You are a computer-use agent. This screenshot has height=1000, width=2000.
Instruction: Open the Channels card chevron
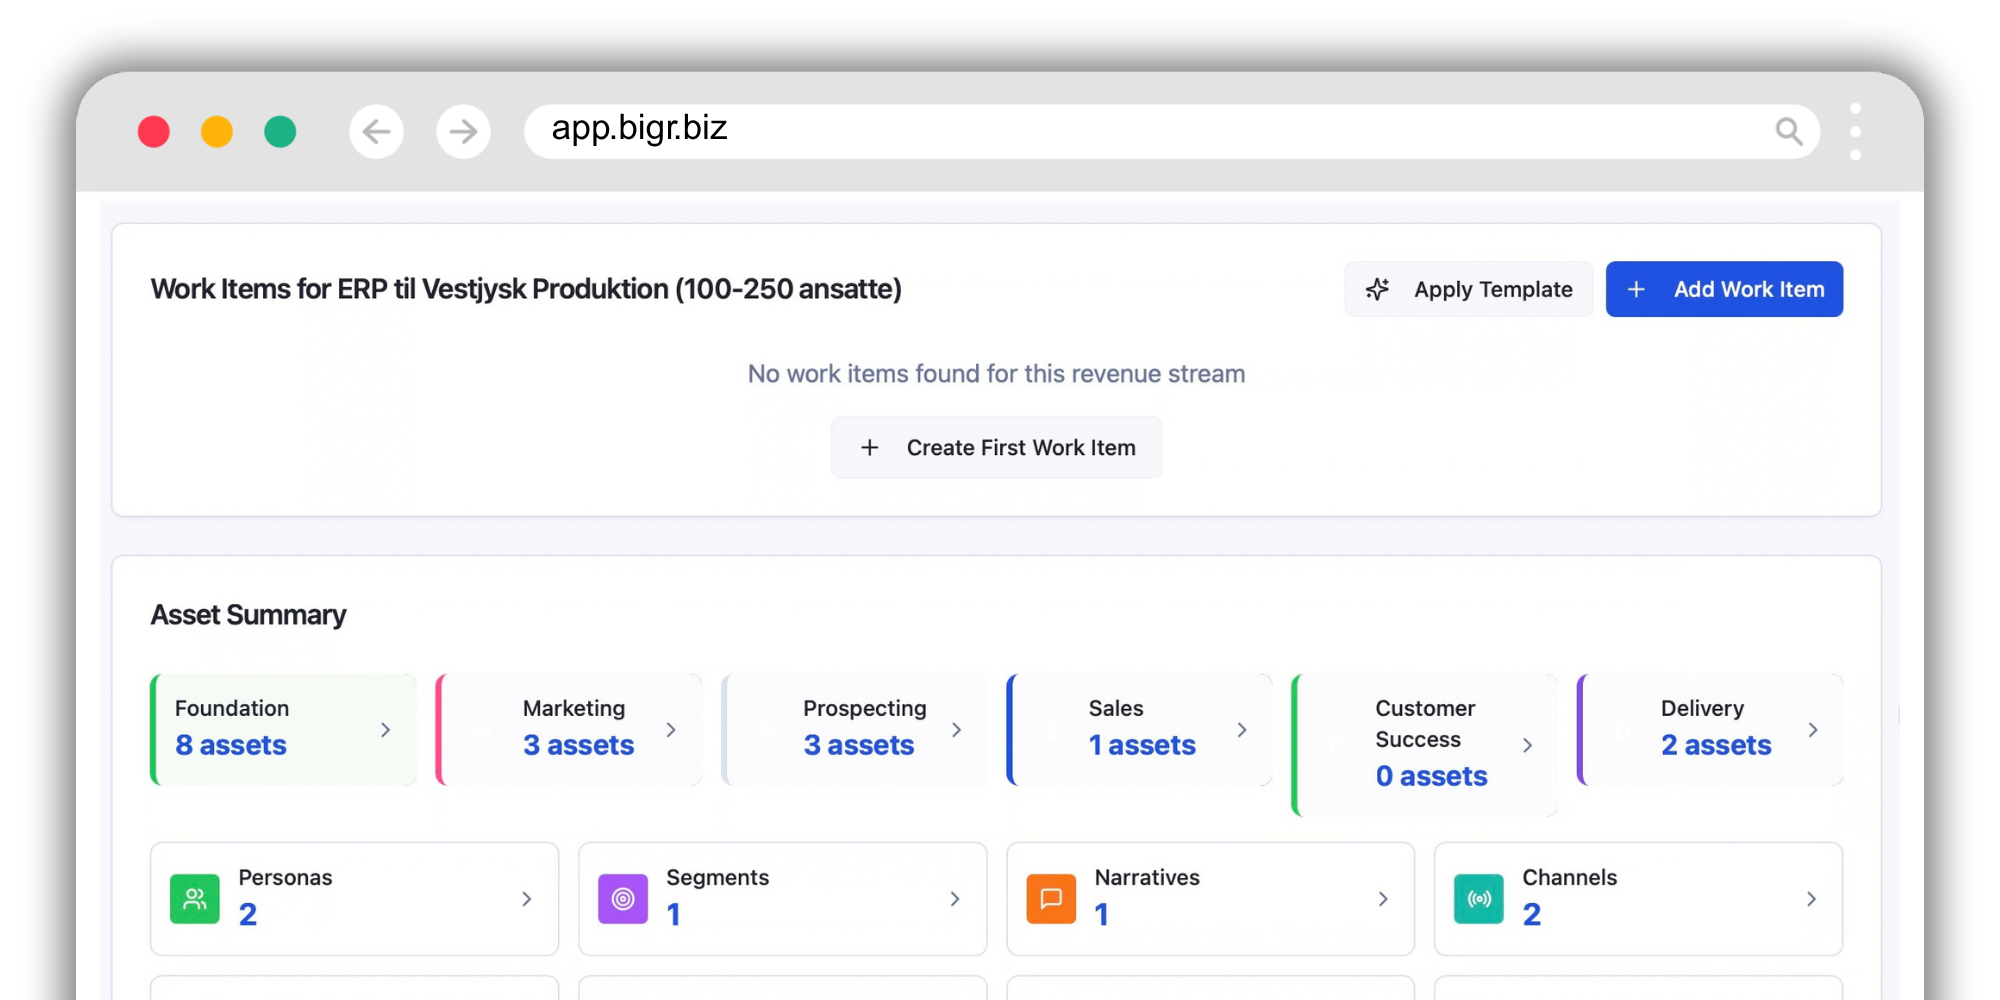[x=1811, y=899]
